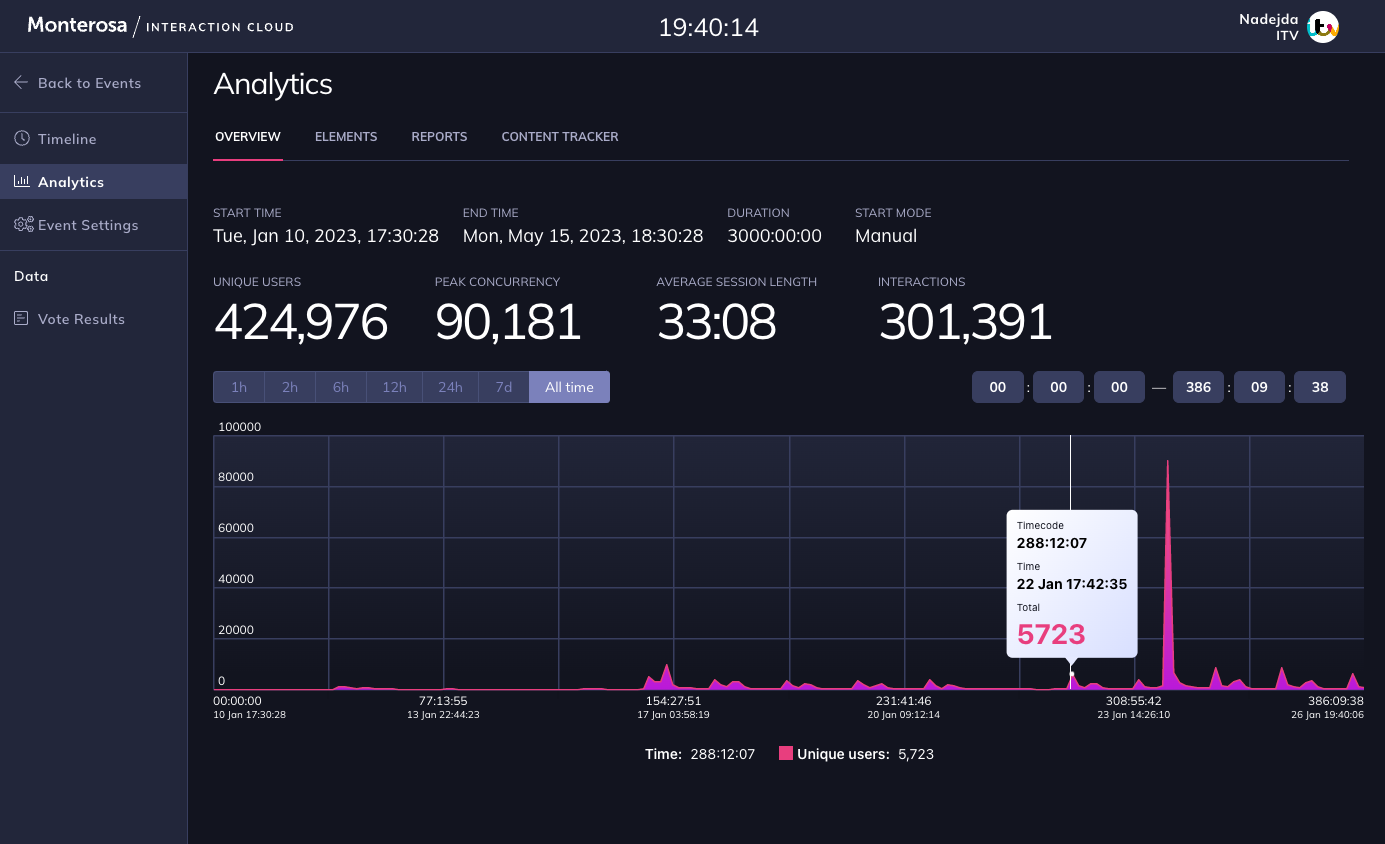Click the Analytics bar chart icon
Screen dimensions: 1385x844
(x=22, y=182)
